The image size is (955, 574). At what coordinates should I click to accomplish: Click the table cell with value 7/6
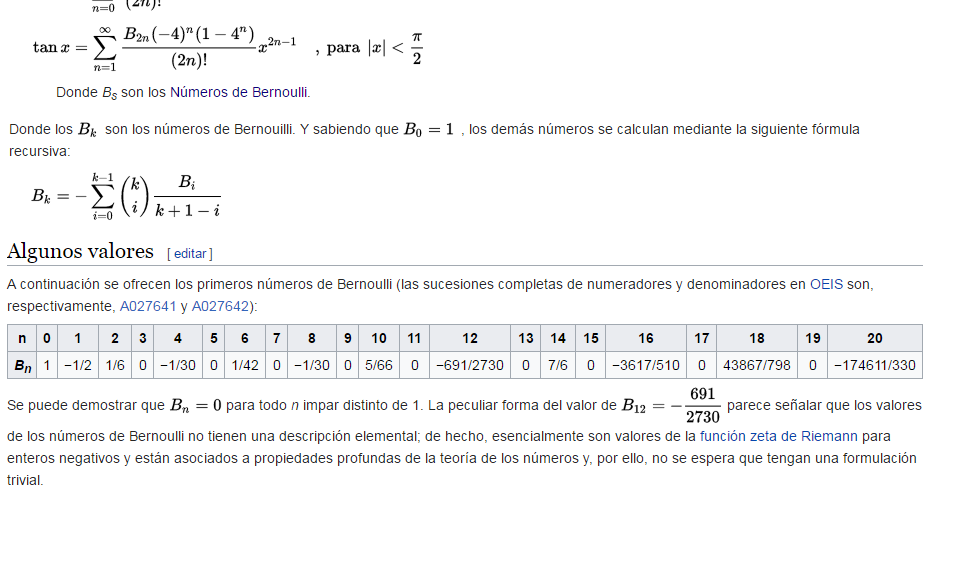click(x=558, y=366)
